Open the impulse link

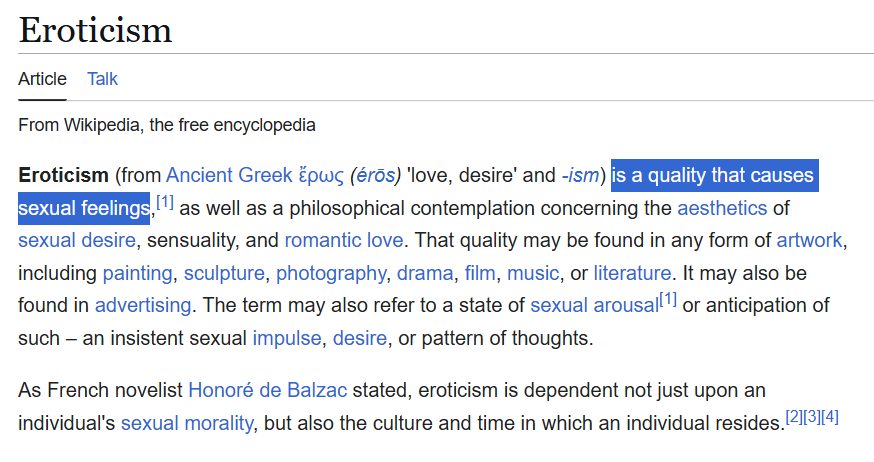287,338
